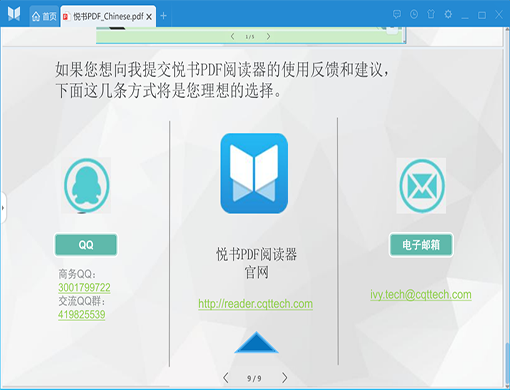Click the 电子邮箱 button
The width and height of the screenshot is (510, 390).
click(421, 245)
